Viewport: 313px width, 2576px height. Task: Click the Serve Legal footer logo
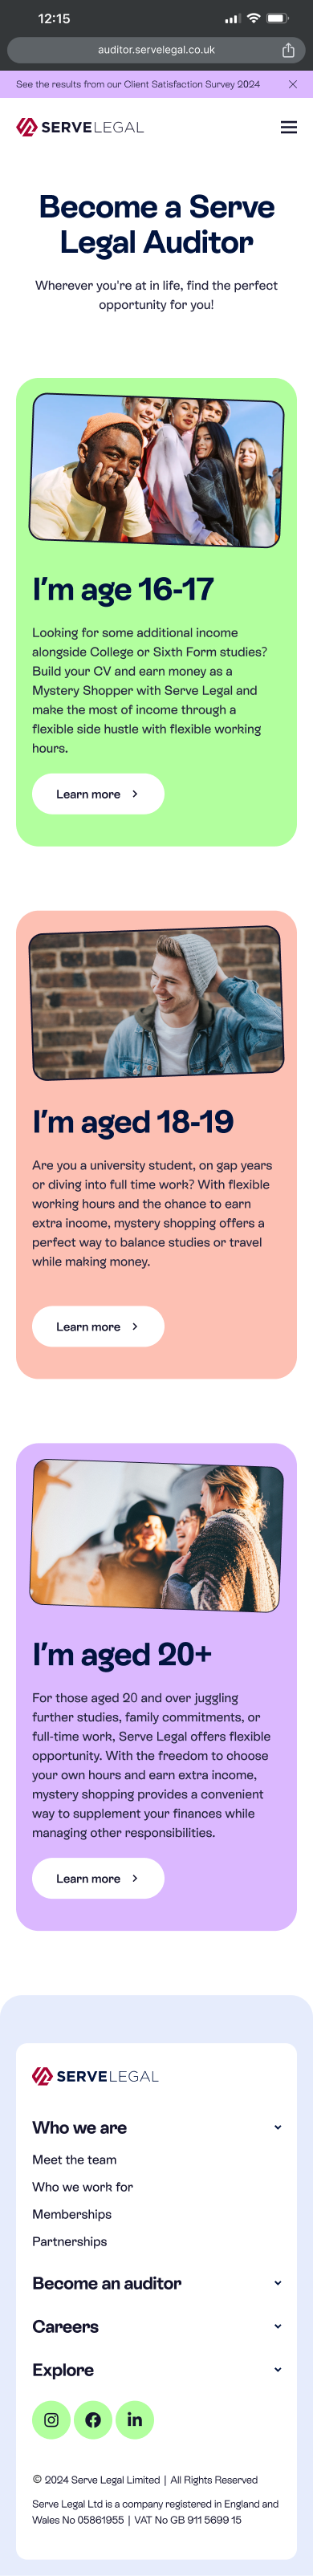pos(95,2076)
